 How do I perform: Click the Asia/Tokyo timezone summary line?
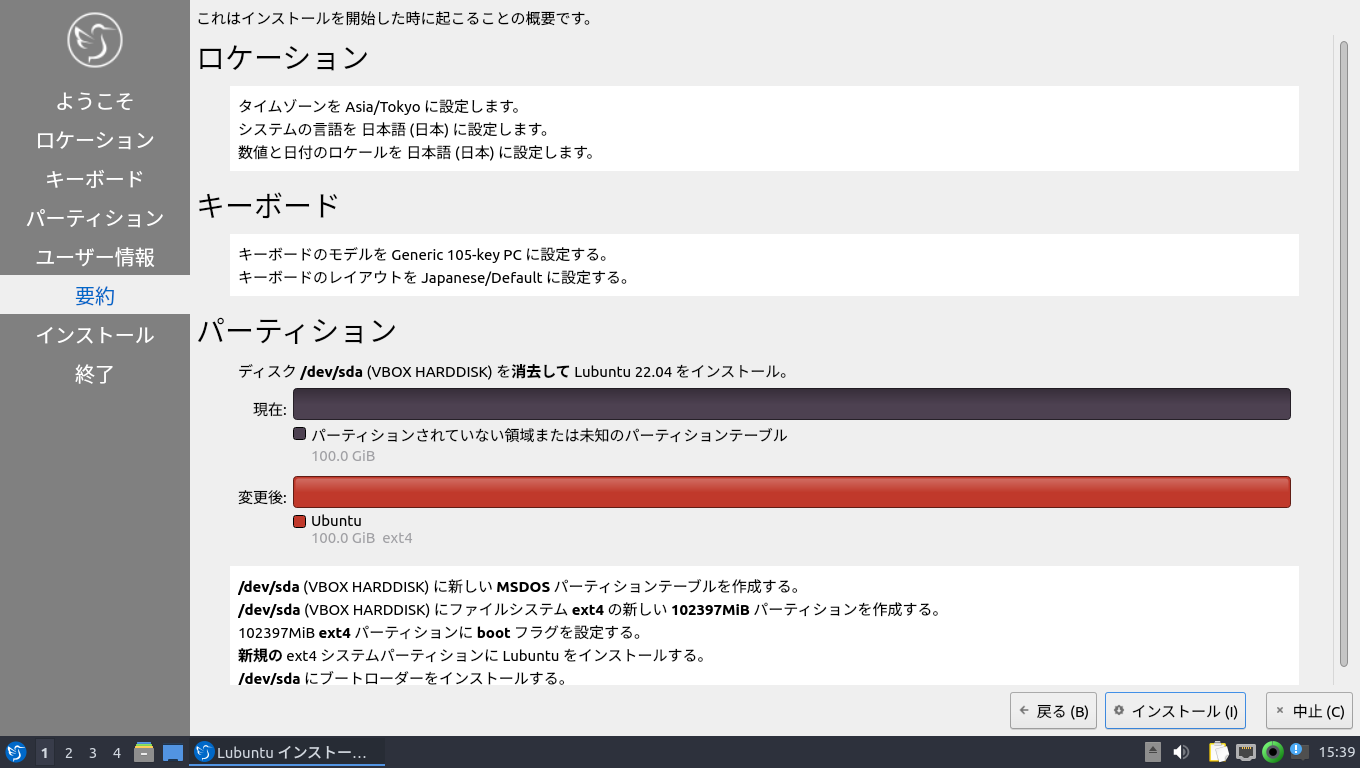click(379, 106)
